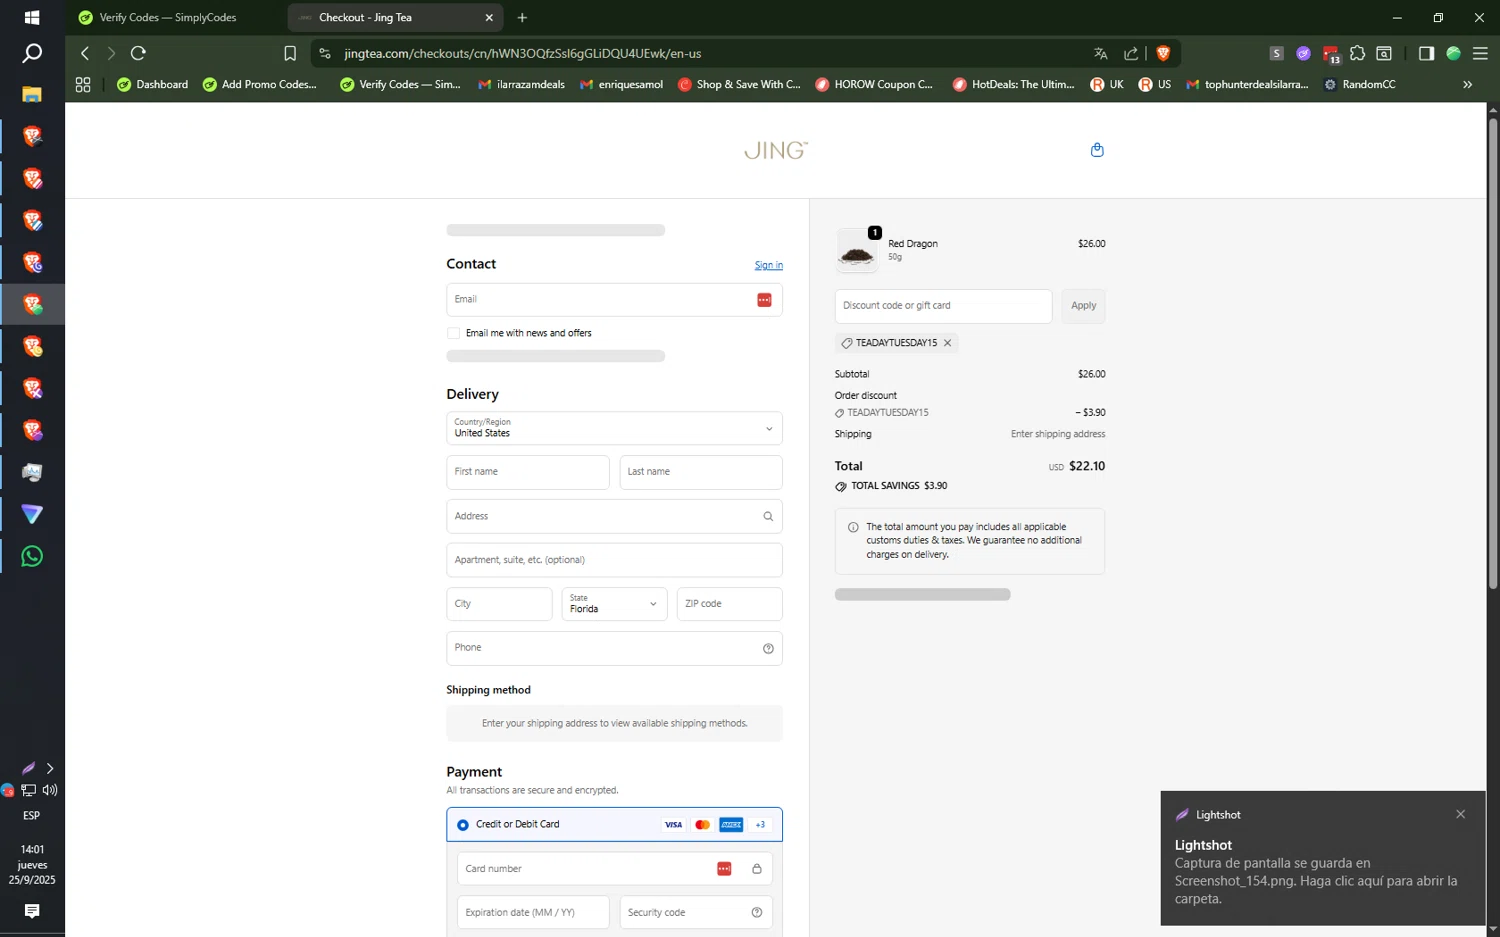Open the Country/Region dropdown
Viewport: 1500px width, 937px height.
[614, 428]
